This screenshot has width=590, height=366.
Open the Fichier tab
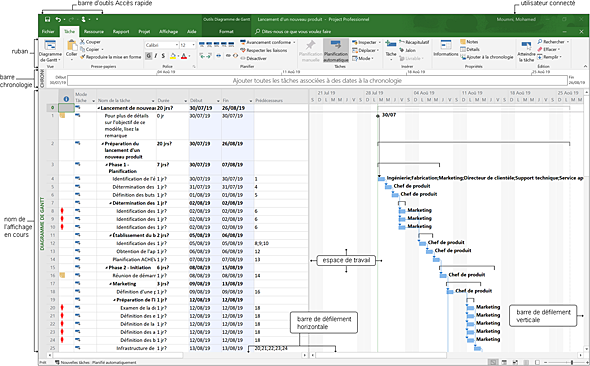click(x=48, y=32)
